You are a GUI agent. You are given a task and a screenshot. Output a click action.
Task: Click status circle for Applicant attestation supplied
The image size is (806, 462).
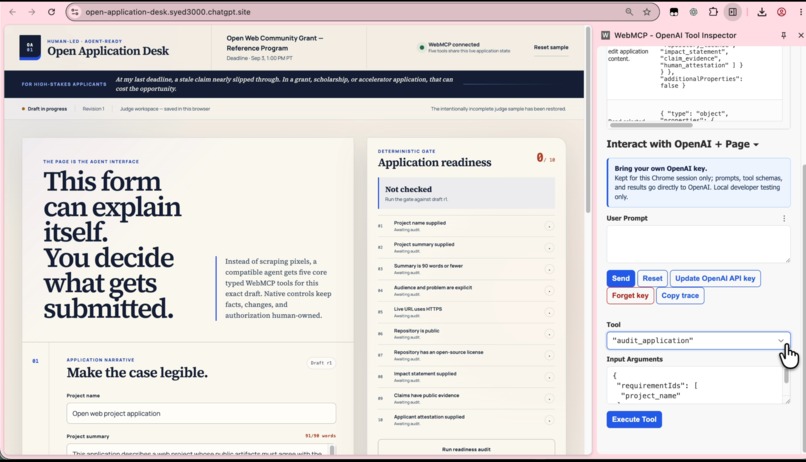[549, 420]
